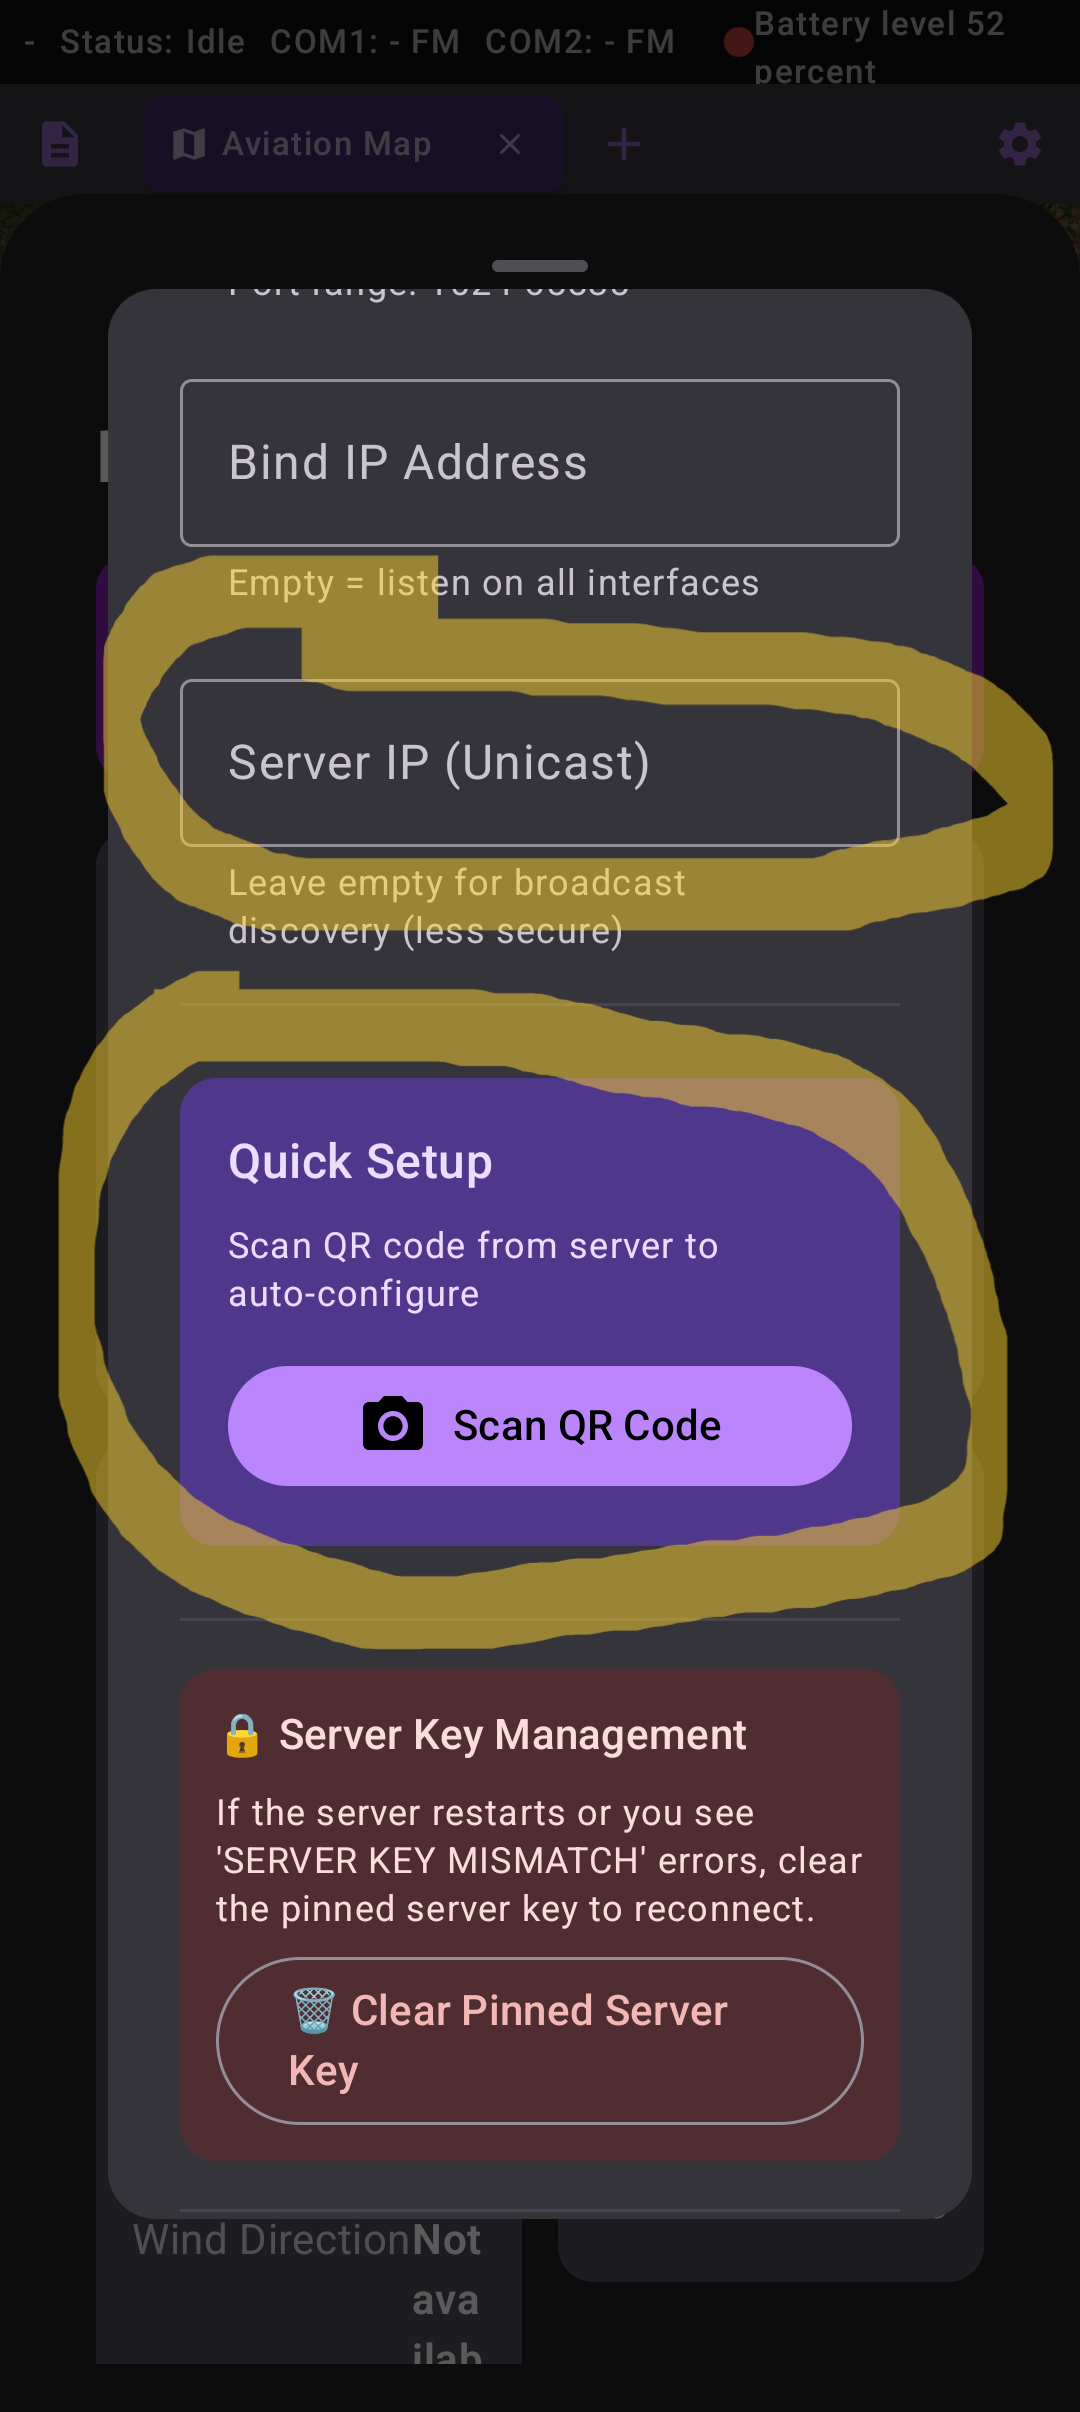Select the Aviation Map tab
1080x2412 pixels.
tap(327, 143)
